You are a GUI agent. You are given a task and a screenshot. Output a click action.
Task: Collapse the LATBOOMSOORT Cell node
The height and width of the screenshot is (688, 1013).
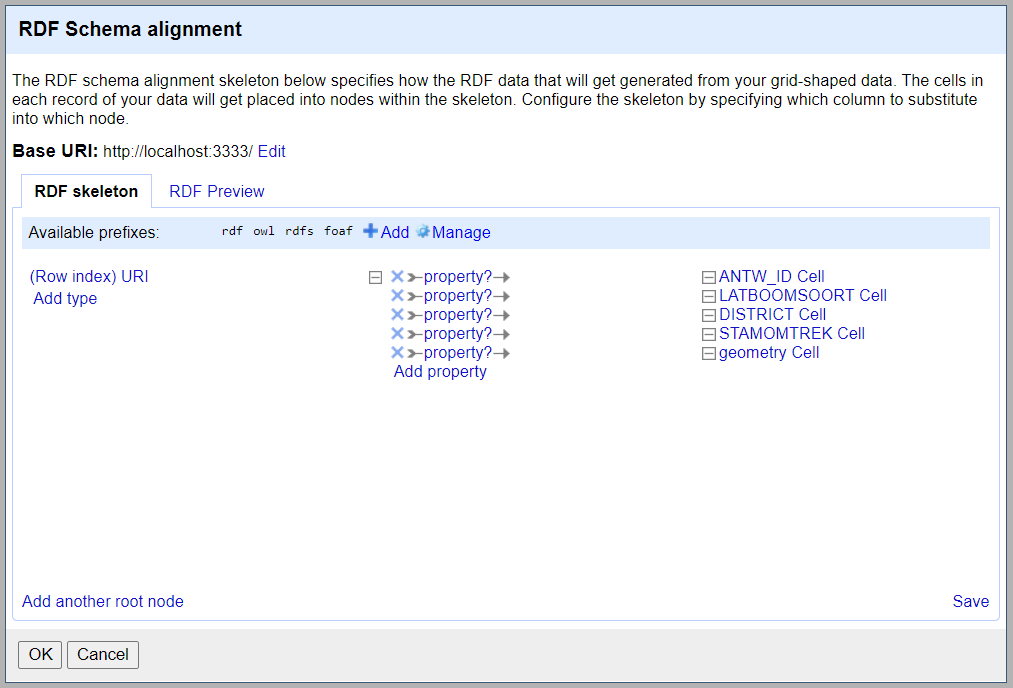coord(709,297)
